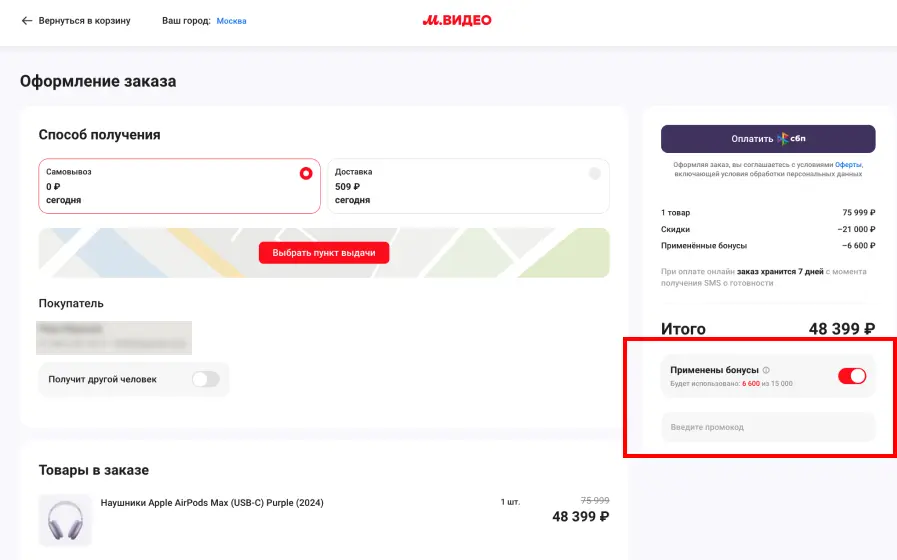
Task: Click the back arrow icon near Вернуться в корзину
Action: pos(26,21)
